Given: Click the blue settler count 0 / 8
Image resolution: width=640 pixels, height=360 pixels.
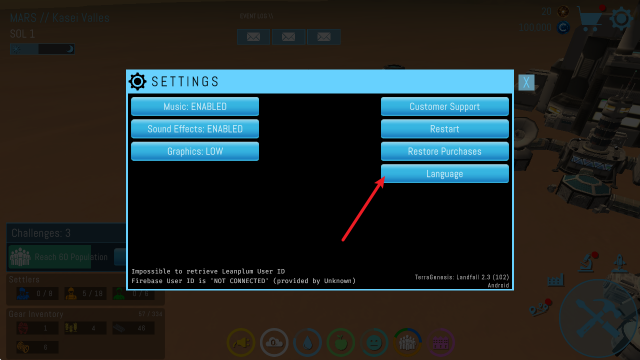Looking at the screenshot, I should click(37, 293).
